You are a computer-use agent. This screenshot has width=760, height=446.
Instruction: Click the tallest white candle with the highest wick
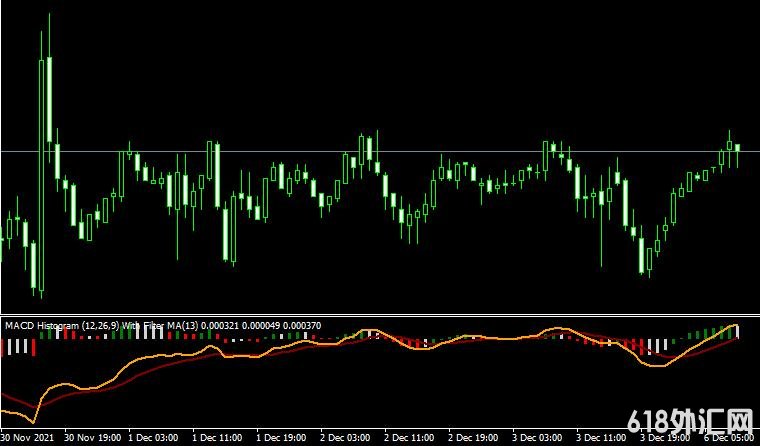(49, 99)
